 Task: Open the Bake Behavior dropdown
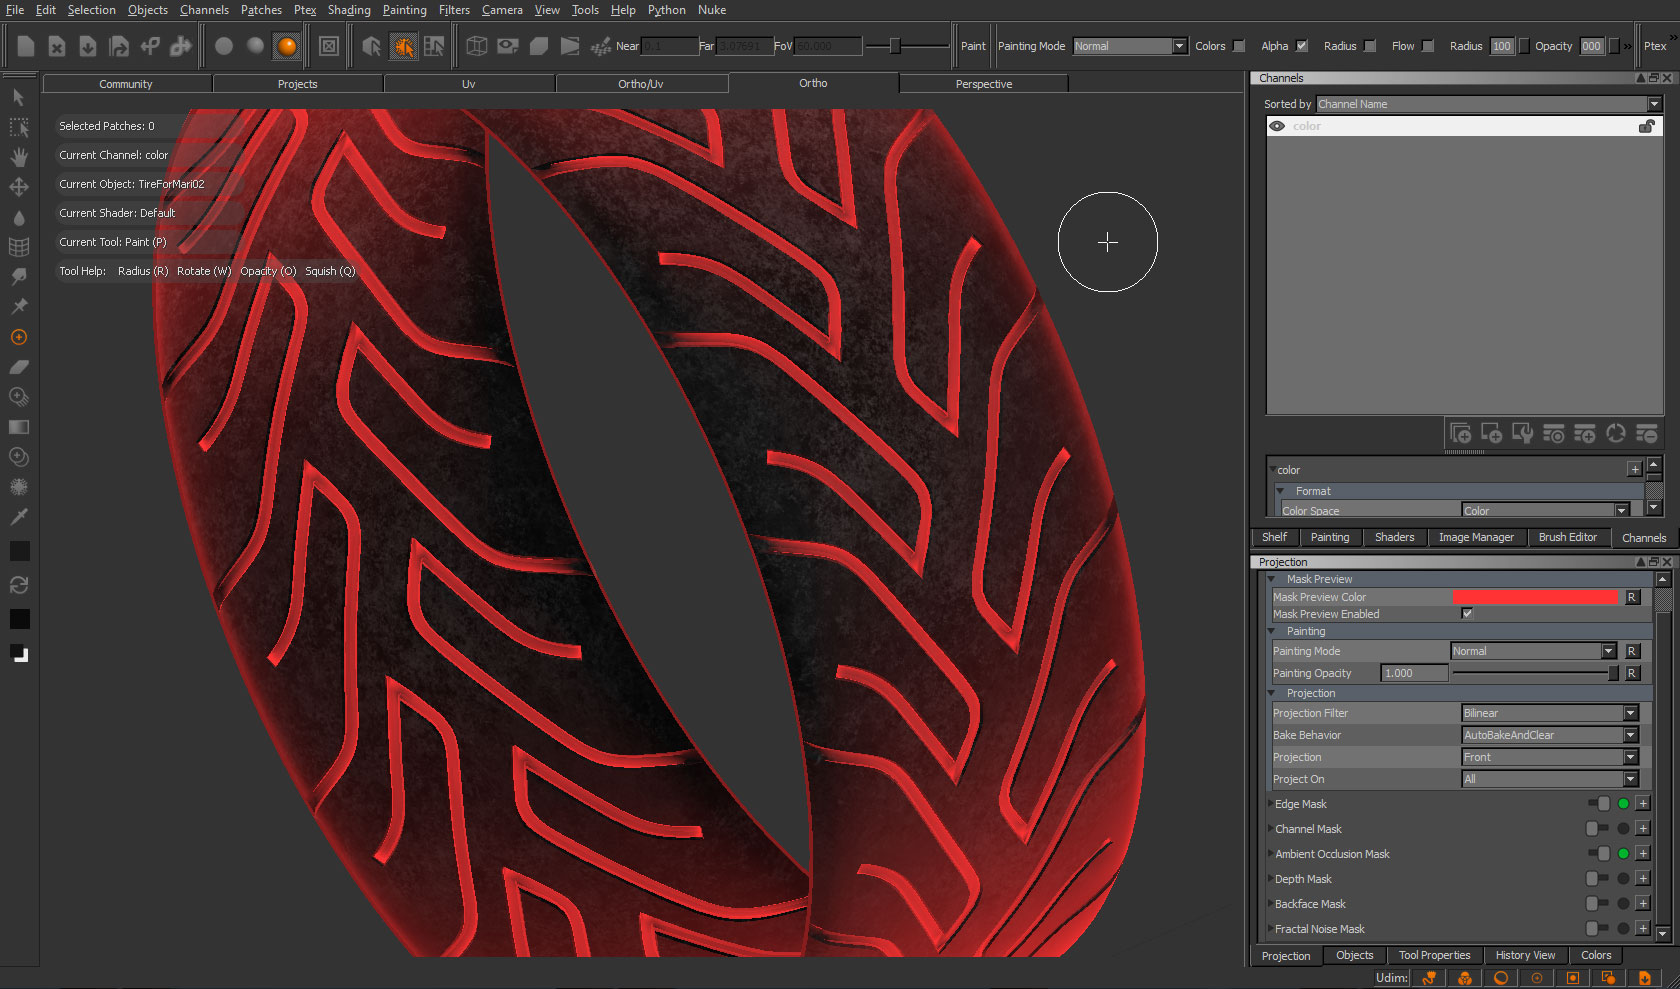[x=1550, y=735]
